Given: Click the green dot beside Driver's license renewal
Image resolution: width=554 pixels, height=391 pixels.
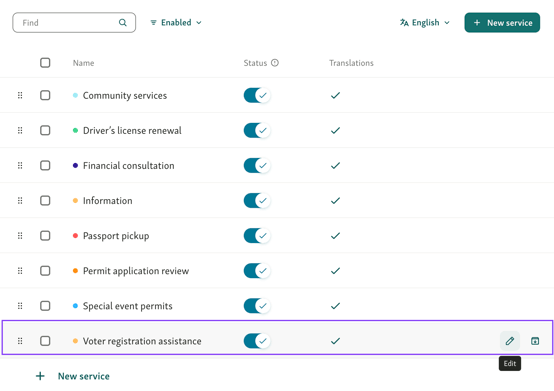Looking at the screenshot, I should [x=75, y=130].
